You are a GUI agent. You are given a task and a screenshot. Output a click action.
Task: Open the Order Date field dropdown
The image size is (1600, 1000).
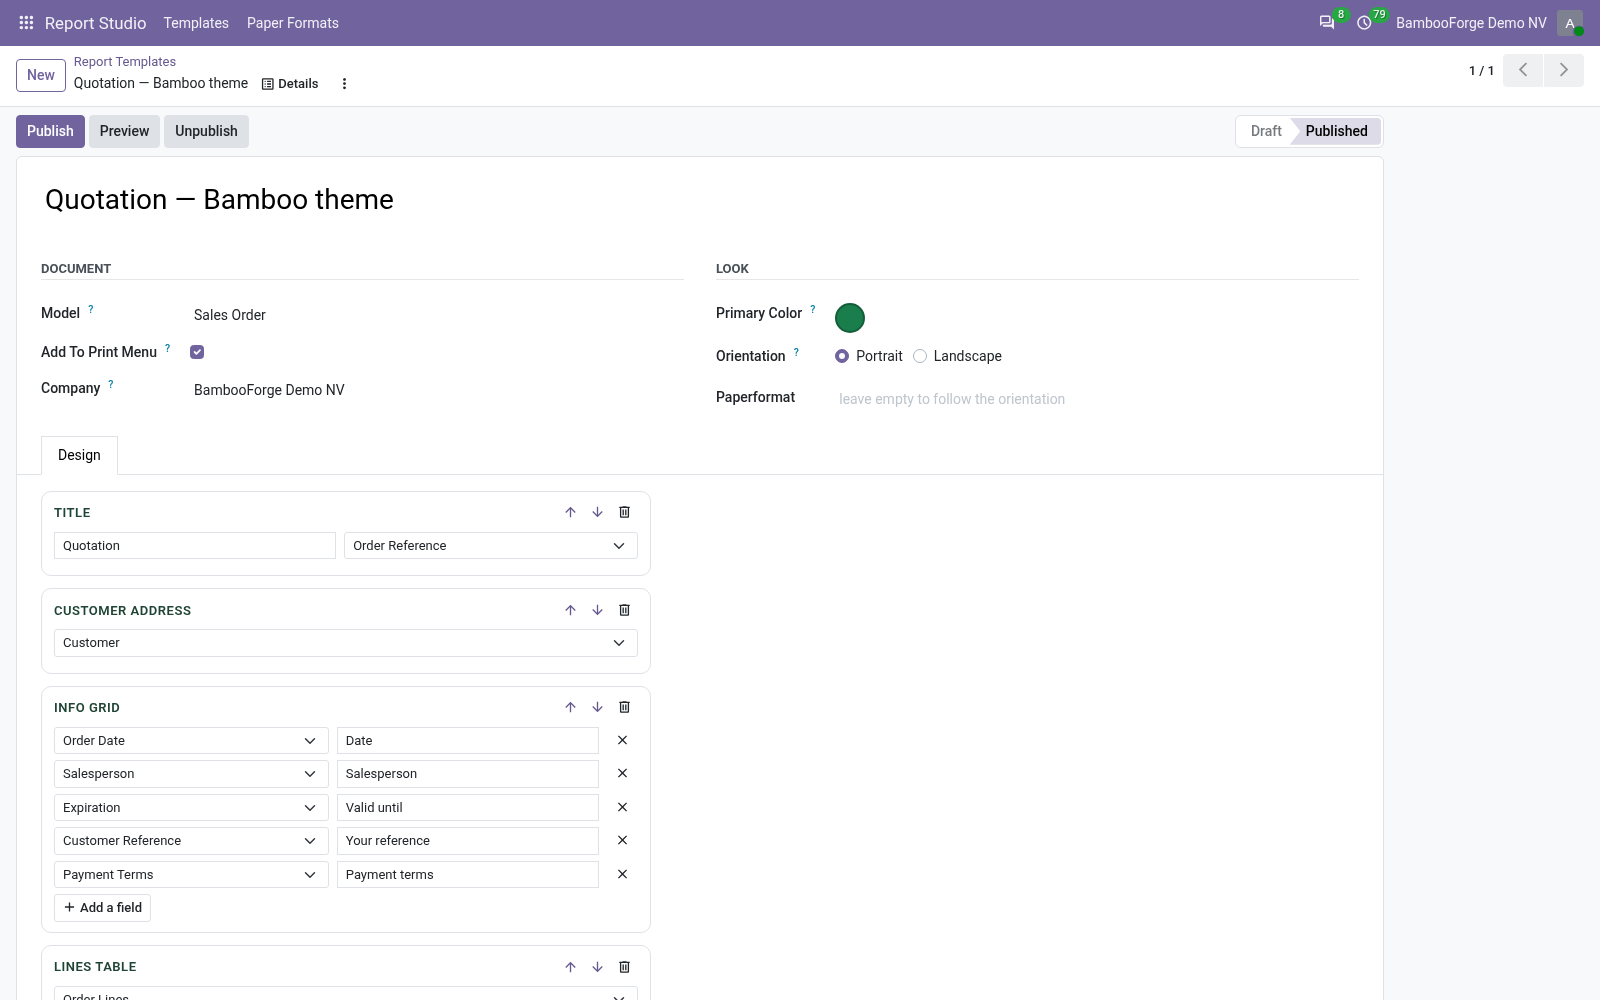pyautogui.click(x=191, y=741)
